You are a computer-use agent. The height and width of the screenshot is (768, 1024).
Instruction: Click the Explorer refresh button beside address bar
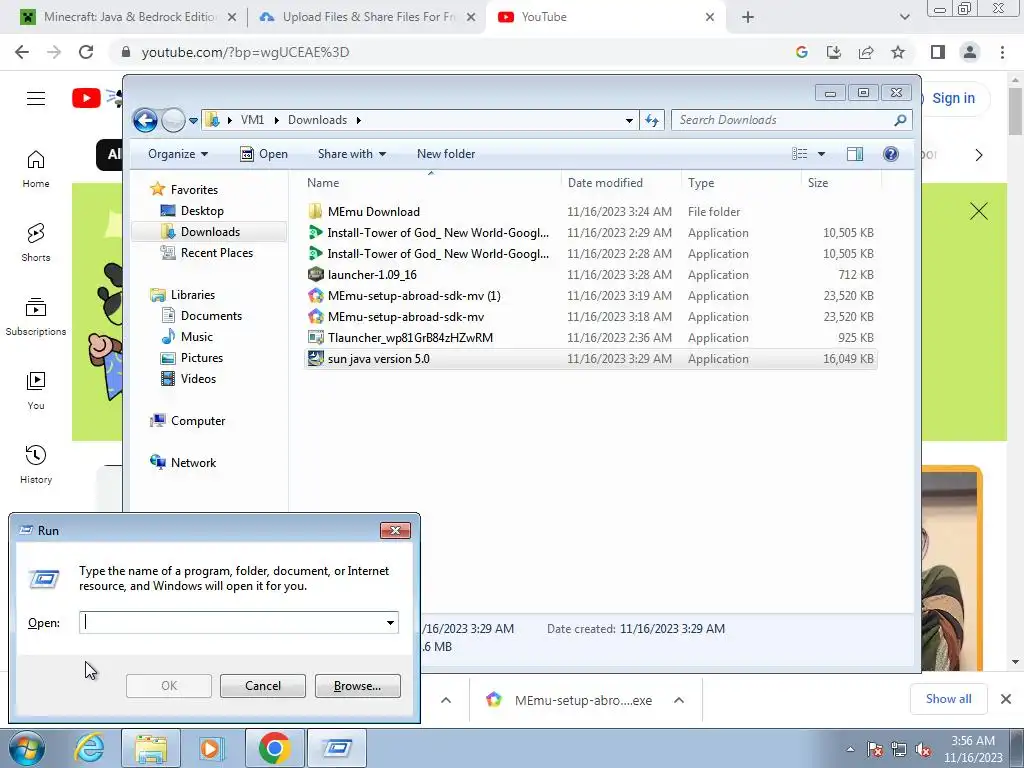point(652,120)
